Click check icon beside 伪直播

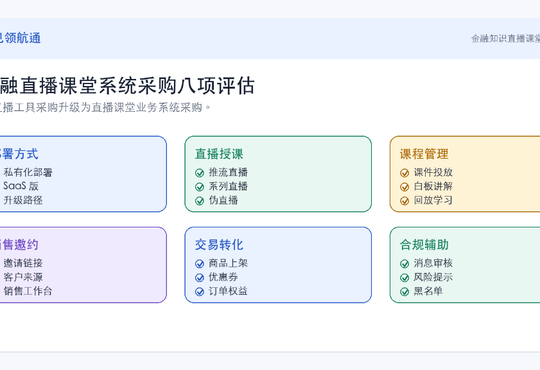click(x=200, y=201)
